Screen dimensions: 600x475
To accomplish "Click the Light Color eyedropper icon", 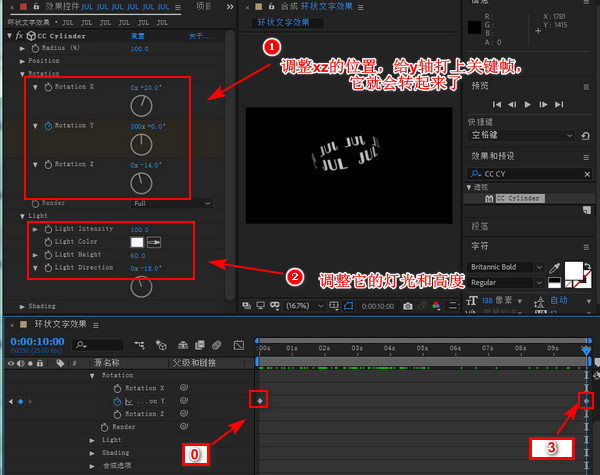I will tap(154, 242).
